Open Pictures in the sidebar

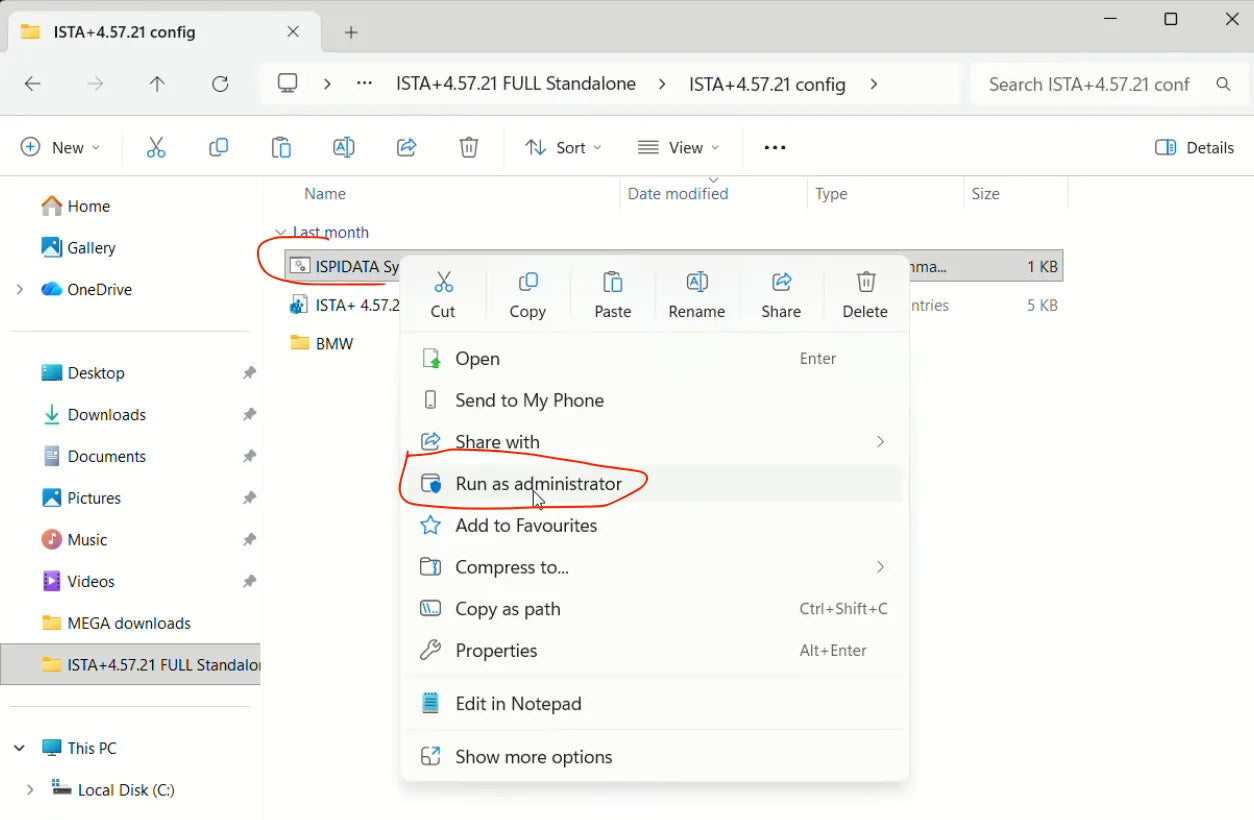[x=81, y=498]
